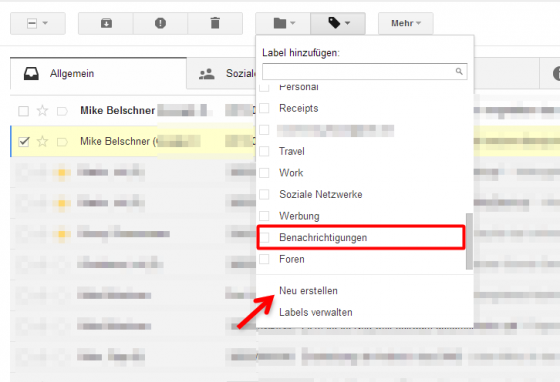The image size is (560, 382).
Task: Open the Move-to folder dropdown
Action: (283, 24)
